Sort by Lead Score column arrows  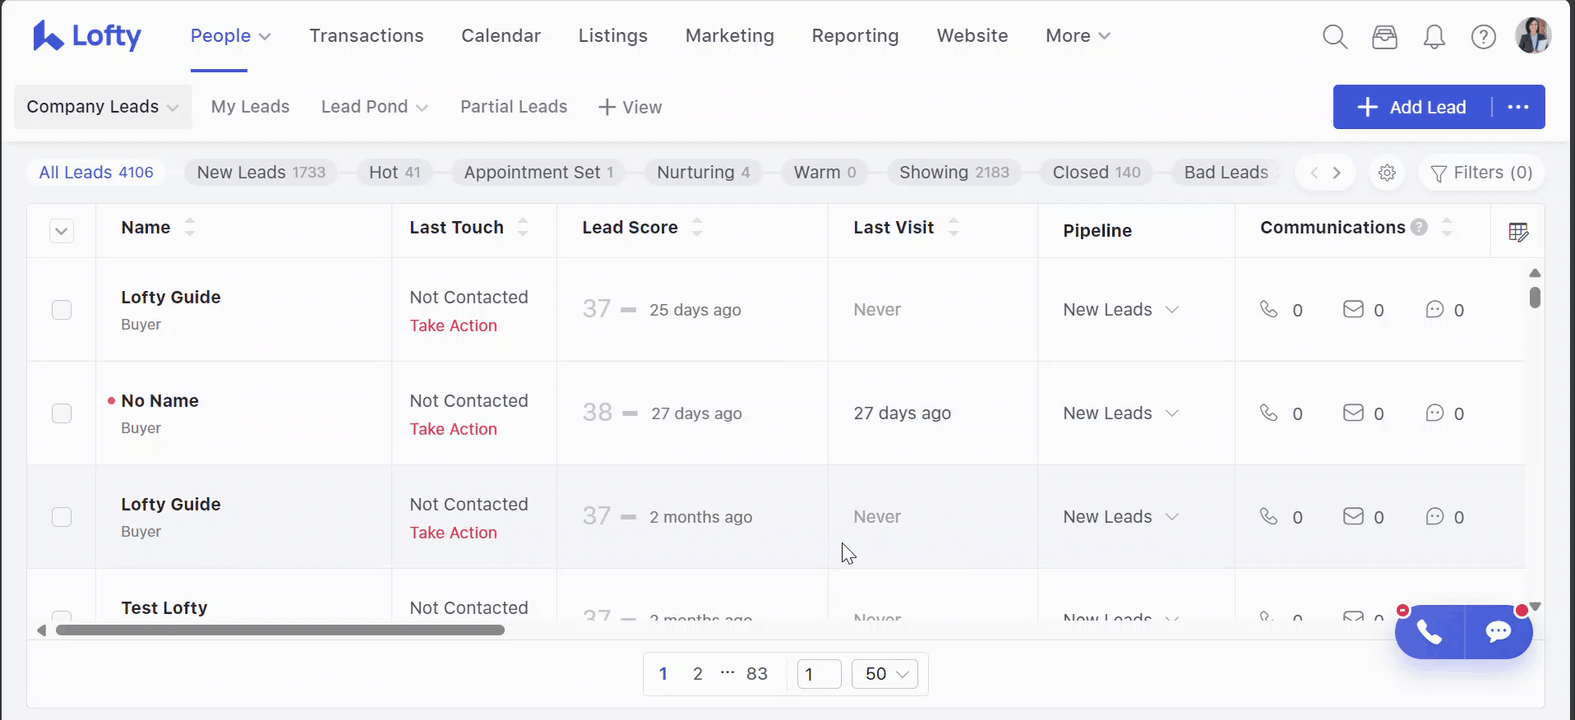point(697,227)
